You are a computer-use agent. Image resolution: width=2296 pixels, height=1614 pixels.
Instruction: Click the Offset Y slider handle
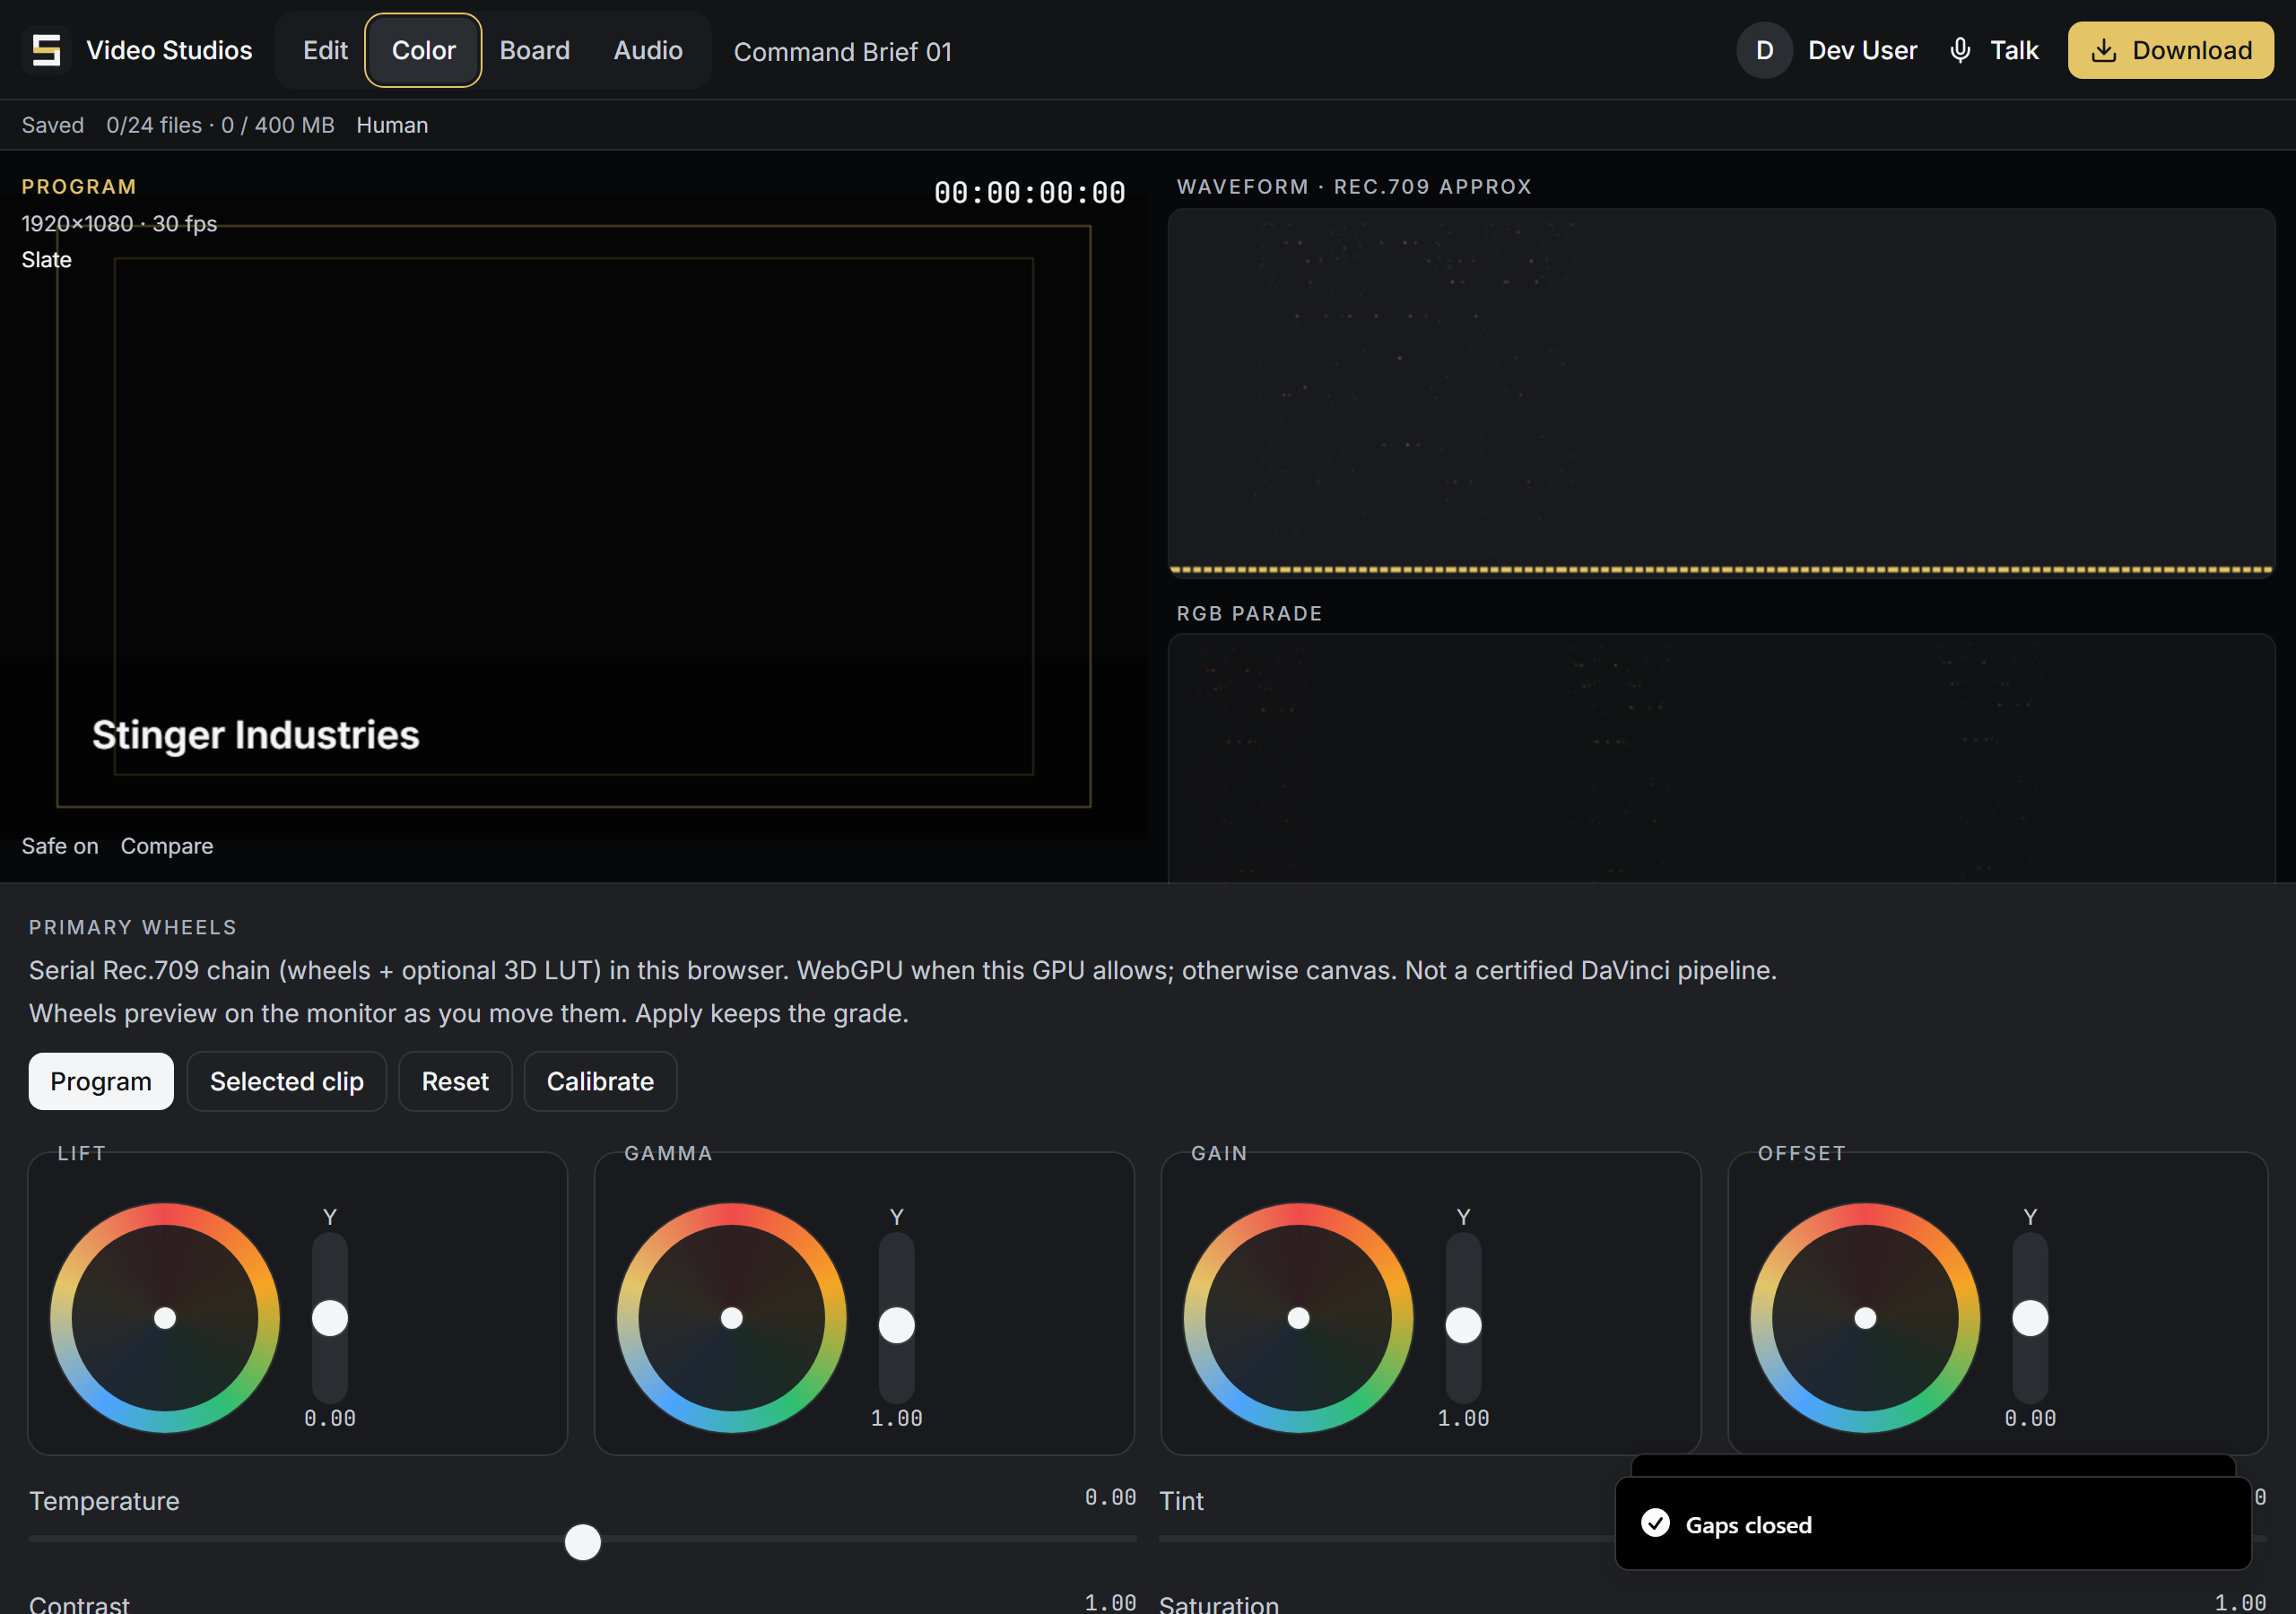point(2030,1318)
